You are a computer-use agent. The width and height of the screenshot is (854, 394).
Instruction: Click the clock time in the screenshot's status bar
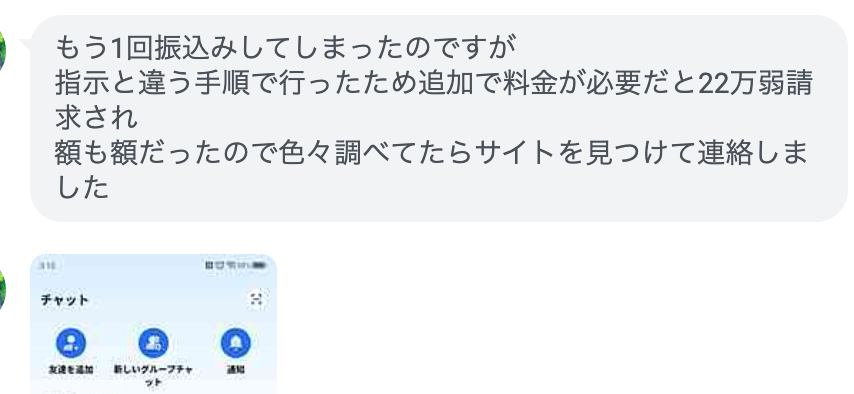(x=47, y=265)
